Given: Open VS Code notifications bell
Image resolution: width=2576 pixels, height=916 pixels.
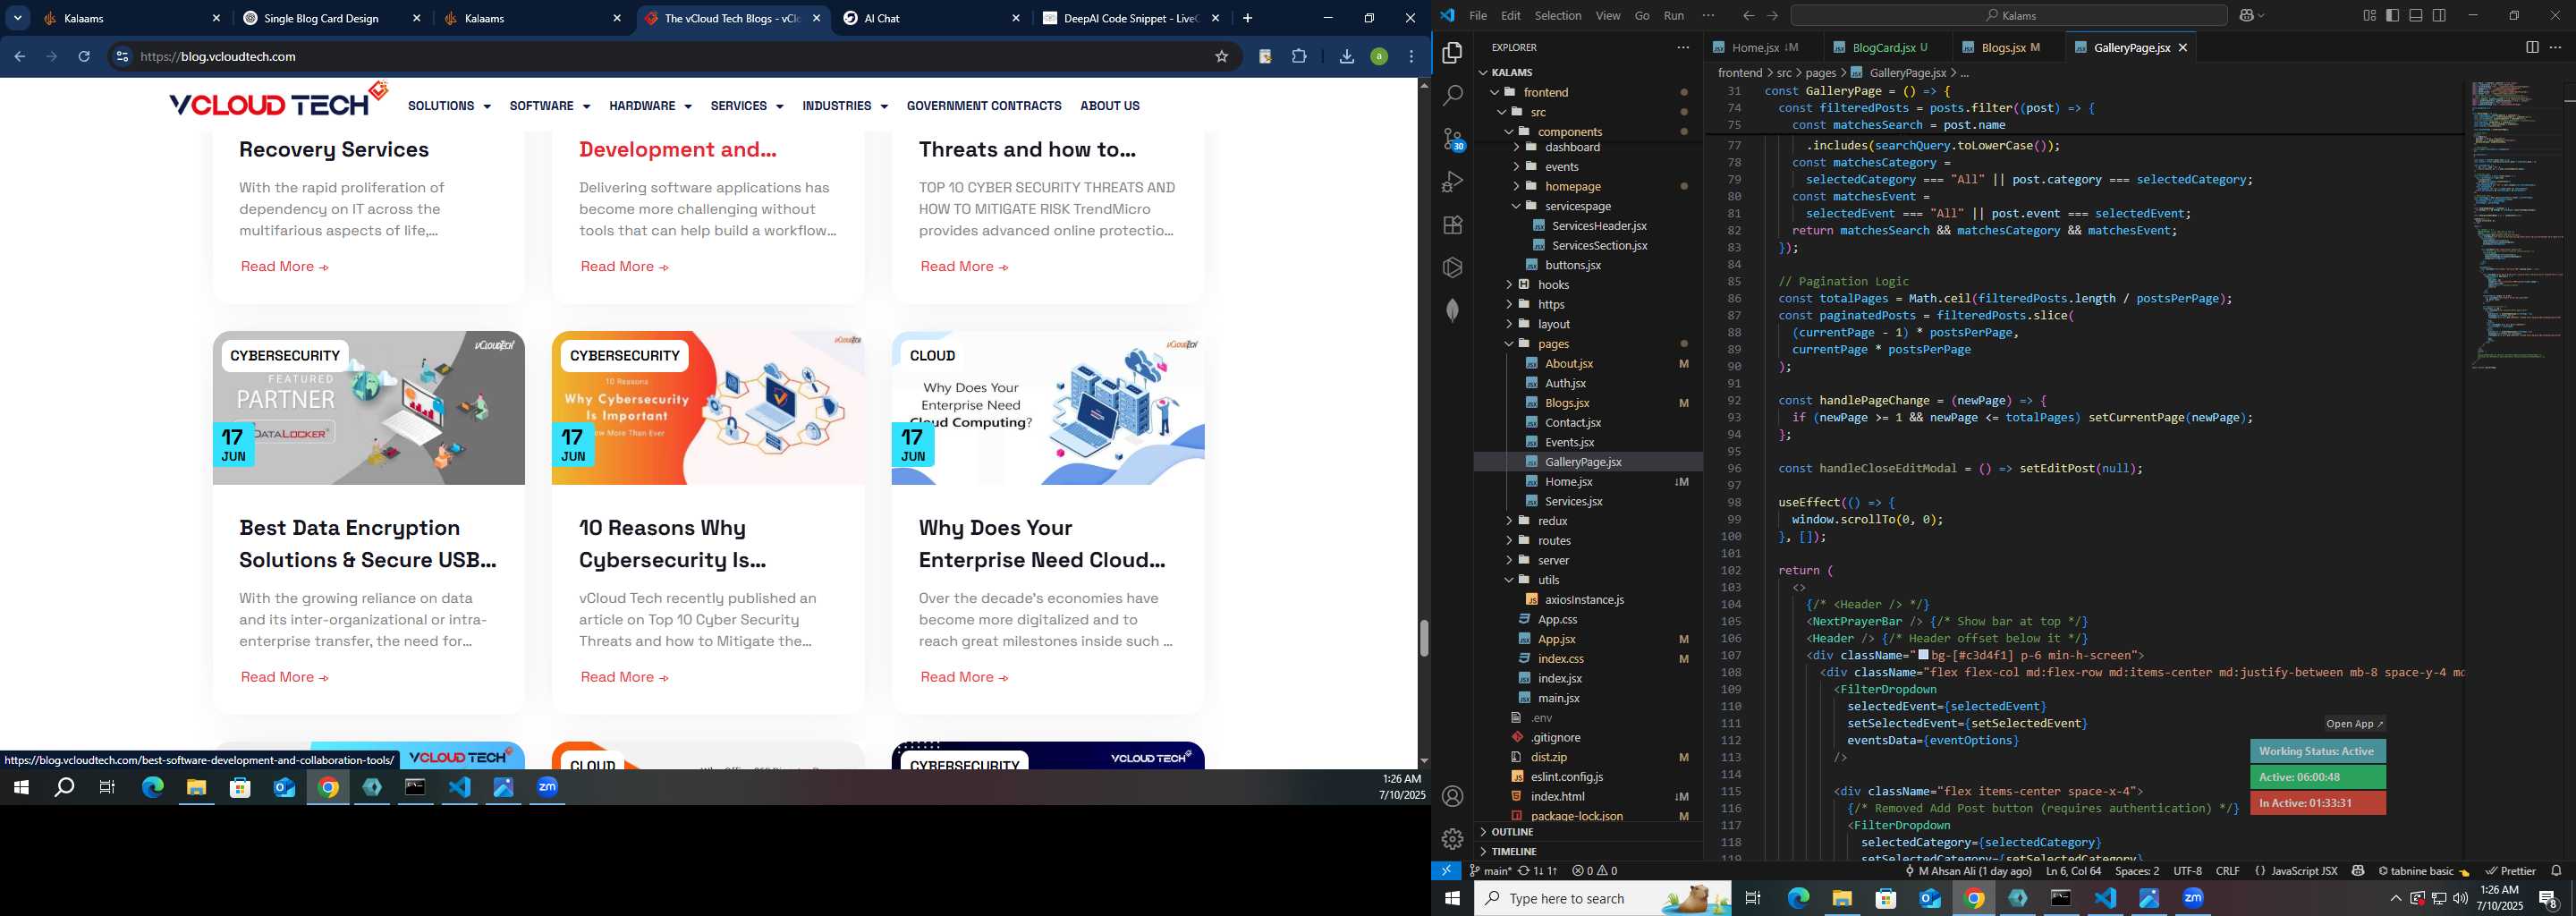Looking at the screenshot, I should [x=2557, y=871].
